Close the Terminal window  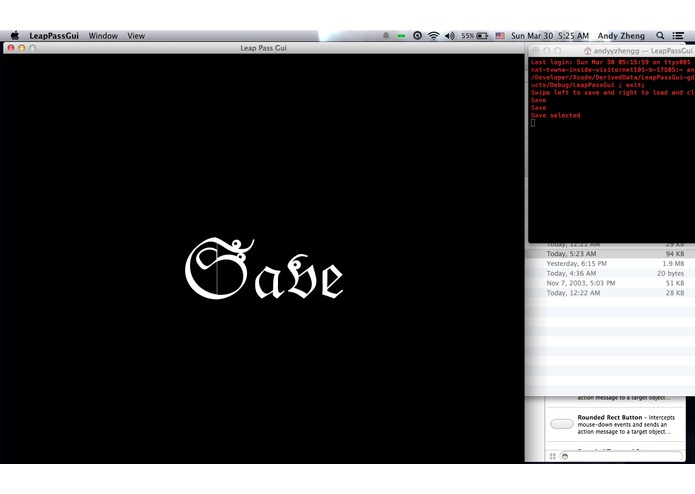tap(536, 51)
